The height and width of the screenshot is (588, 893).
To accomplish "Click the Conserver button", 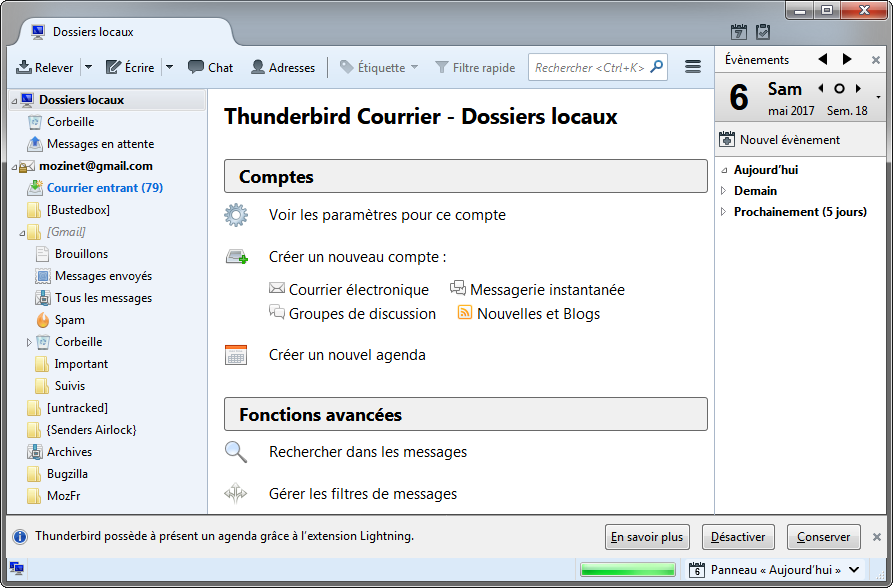I will pyautogui.click(x=824, y=537).
